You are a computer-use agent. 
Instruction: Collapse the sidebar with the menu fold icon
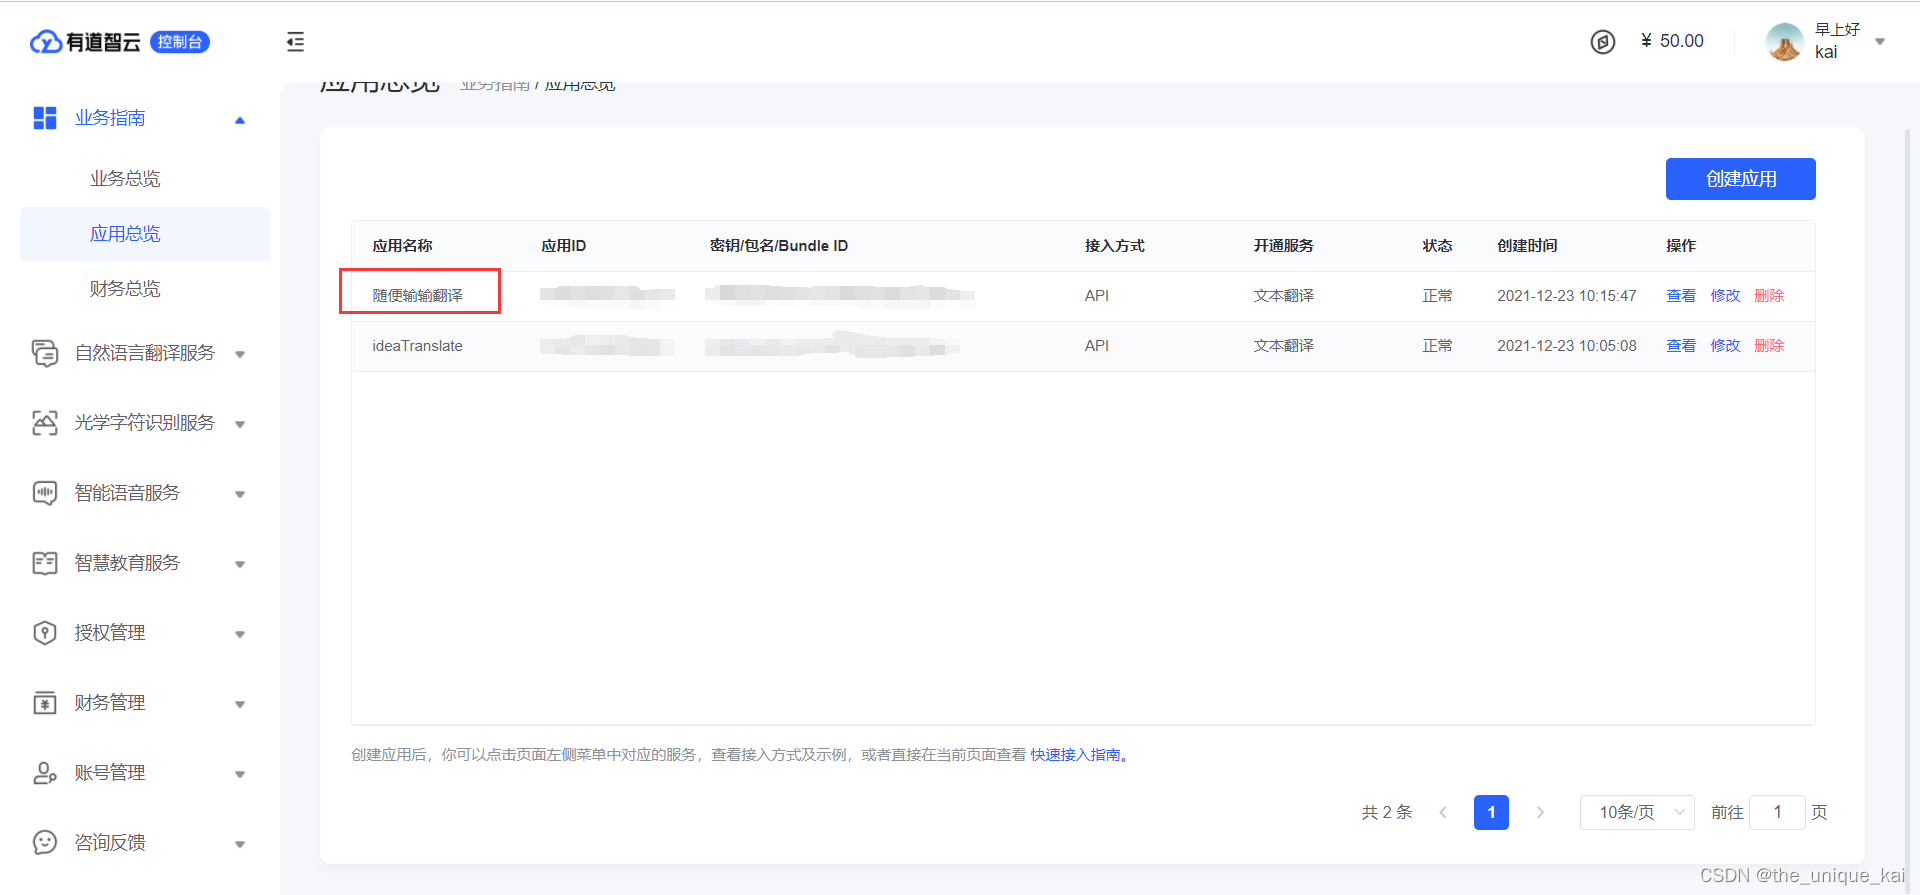[x=295, y=42]
